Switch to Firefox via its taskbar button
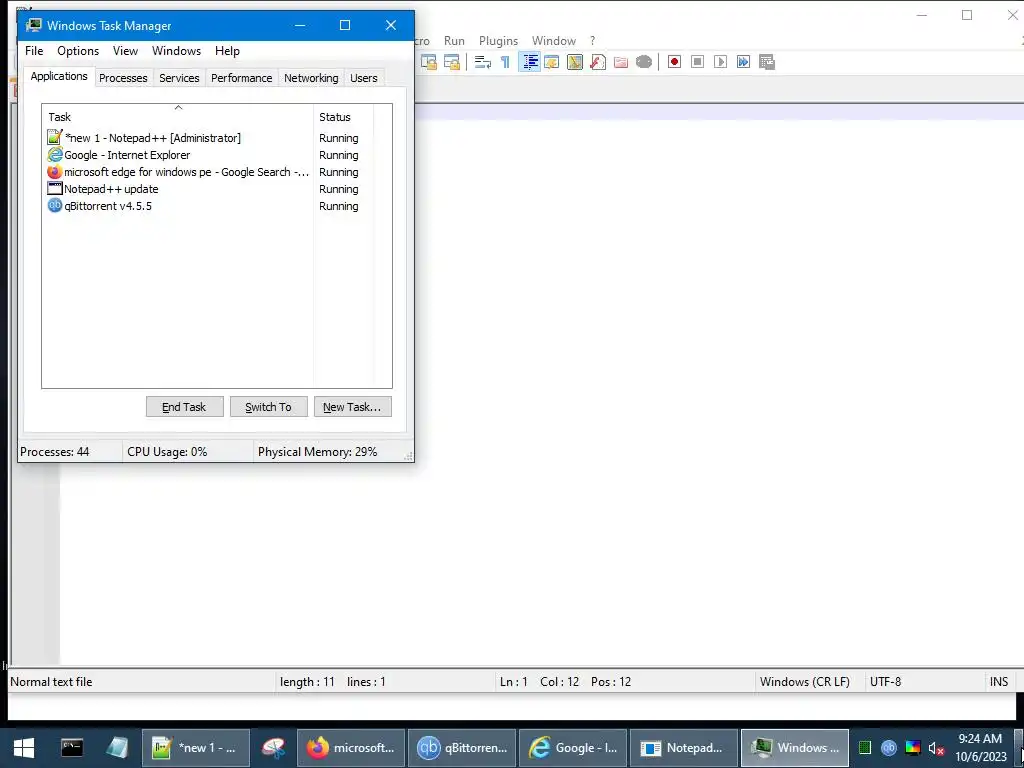Image resolution: width=1024 pixels, height=768 pixels. 351,748
